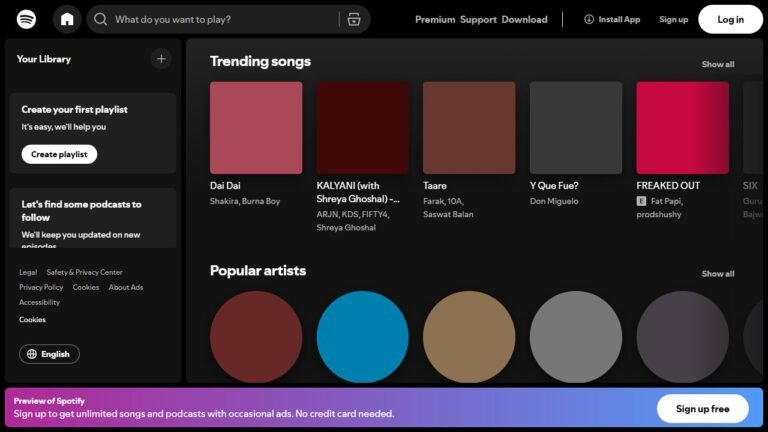Click the Sign up free button

[x=702, y=409]
